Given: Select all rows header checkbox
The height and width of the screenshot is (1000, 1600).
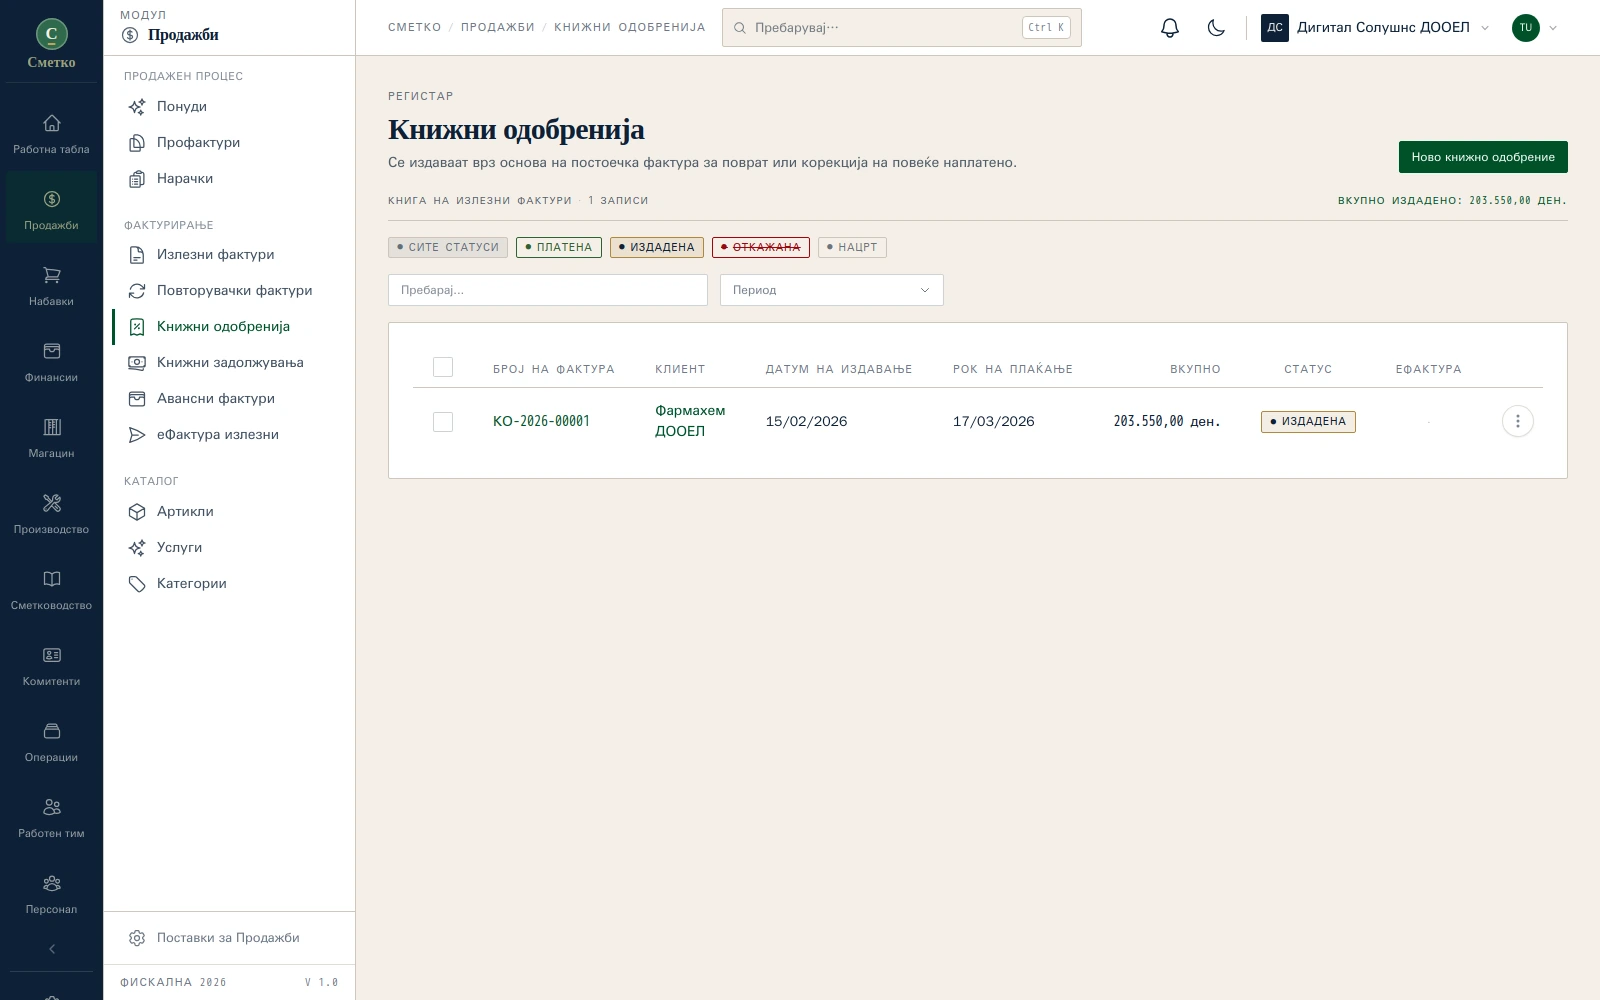Looking at the screenshot, I should (x=443, y=367).
